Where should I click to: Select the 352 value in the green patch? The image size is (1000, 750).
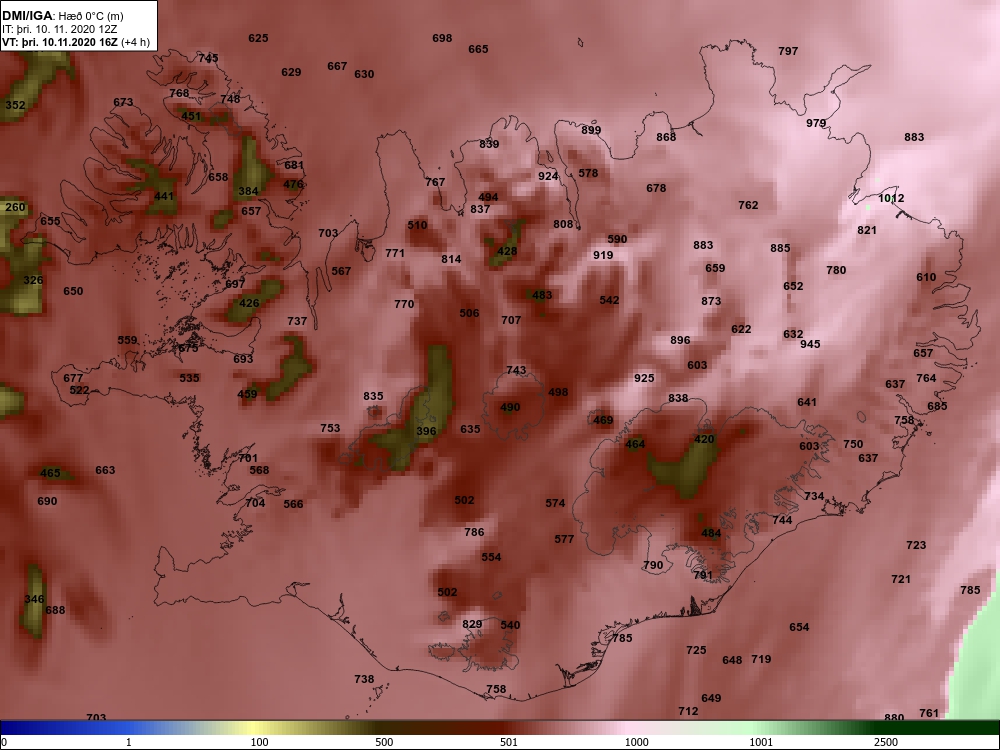15,105
